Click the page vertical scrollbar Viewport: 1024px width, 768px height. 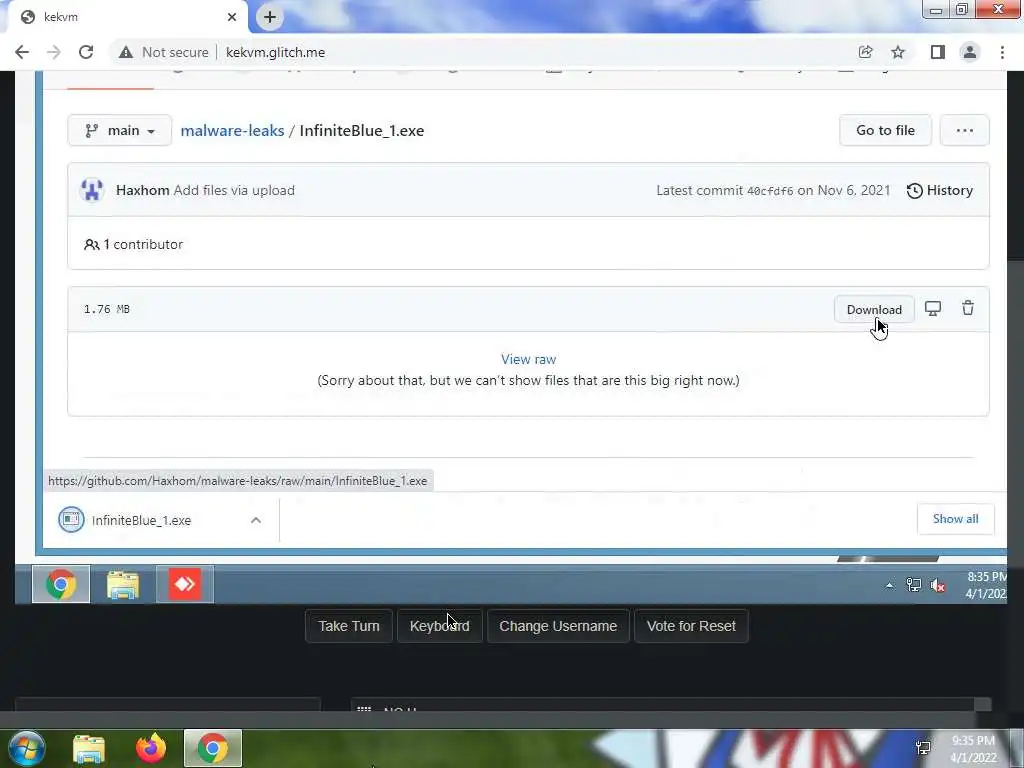point(1016,414)
